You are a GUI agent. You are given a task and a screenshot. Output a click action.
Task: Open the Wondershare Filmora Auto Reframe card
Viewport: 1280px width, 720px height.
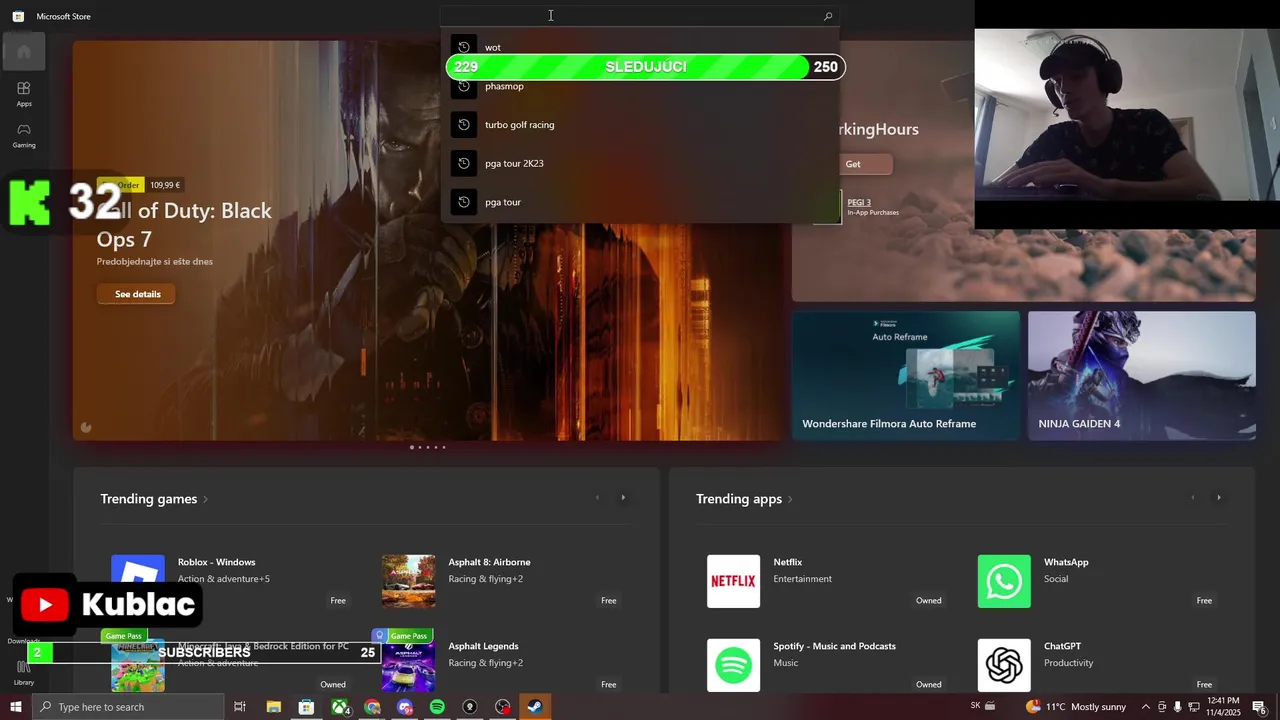(x=906, y=375)
